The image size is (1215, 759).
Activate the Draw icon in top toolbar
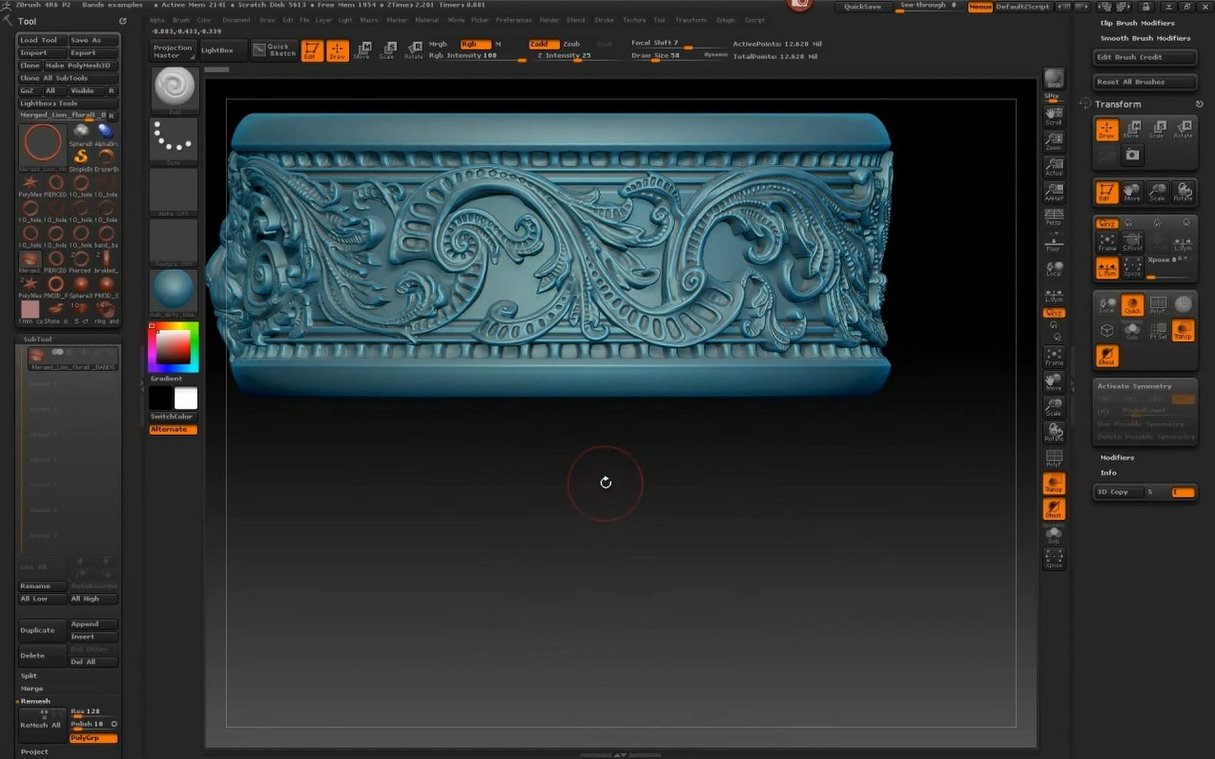click(338, 50)
